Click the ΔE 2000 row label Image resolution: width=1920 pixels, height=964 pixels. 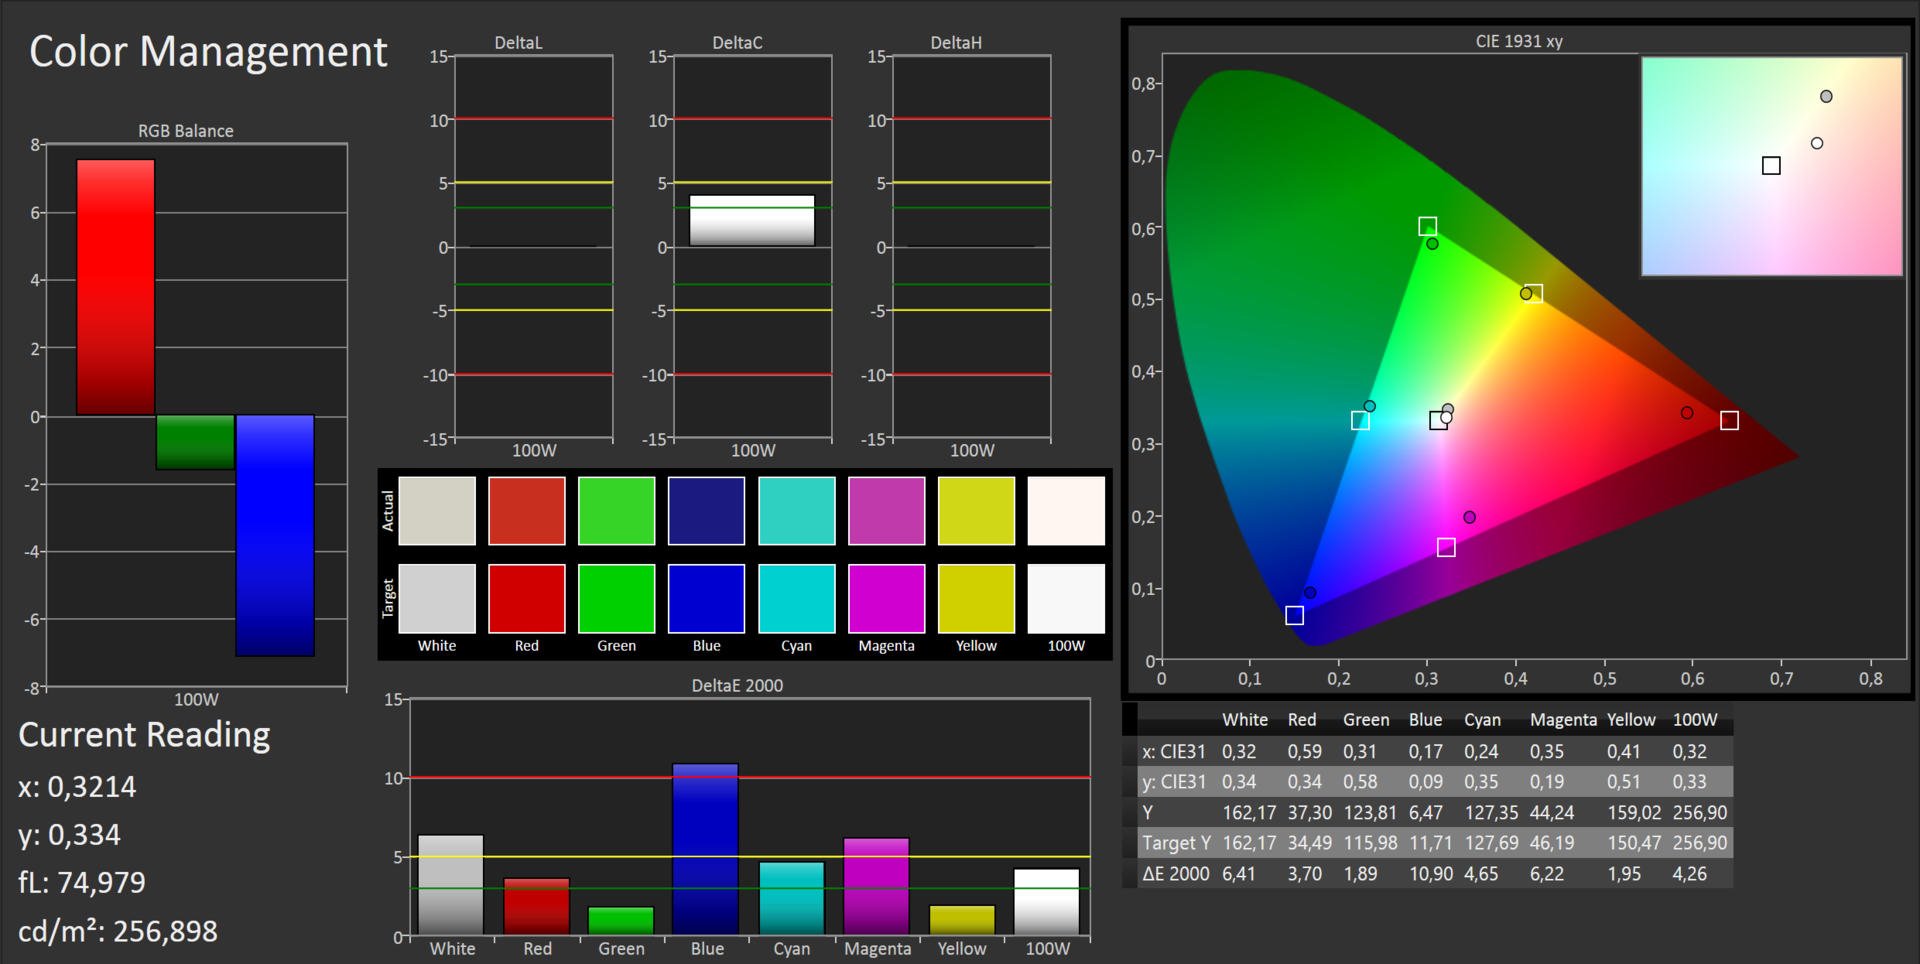tap(1176, 874)
